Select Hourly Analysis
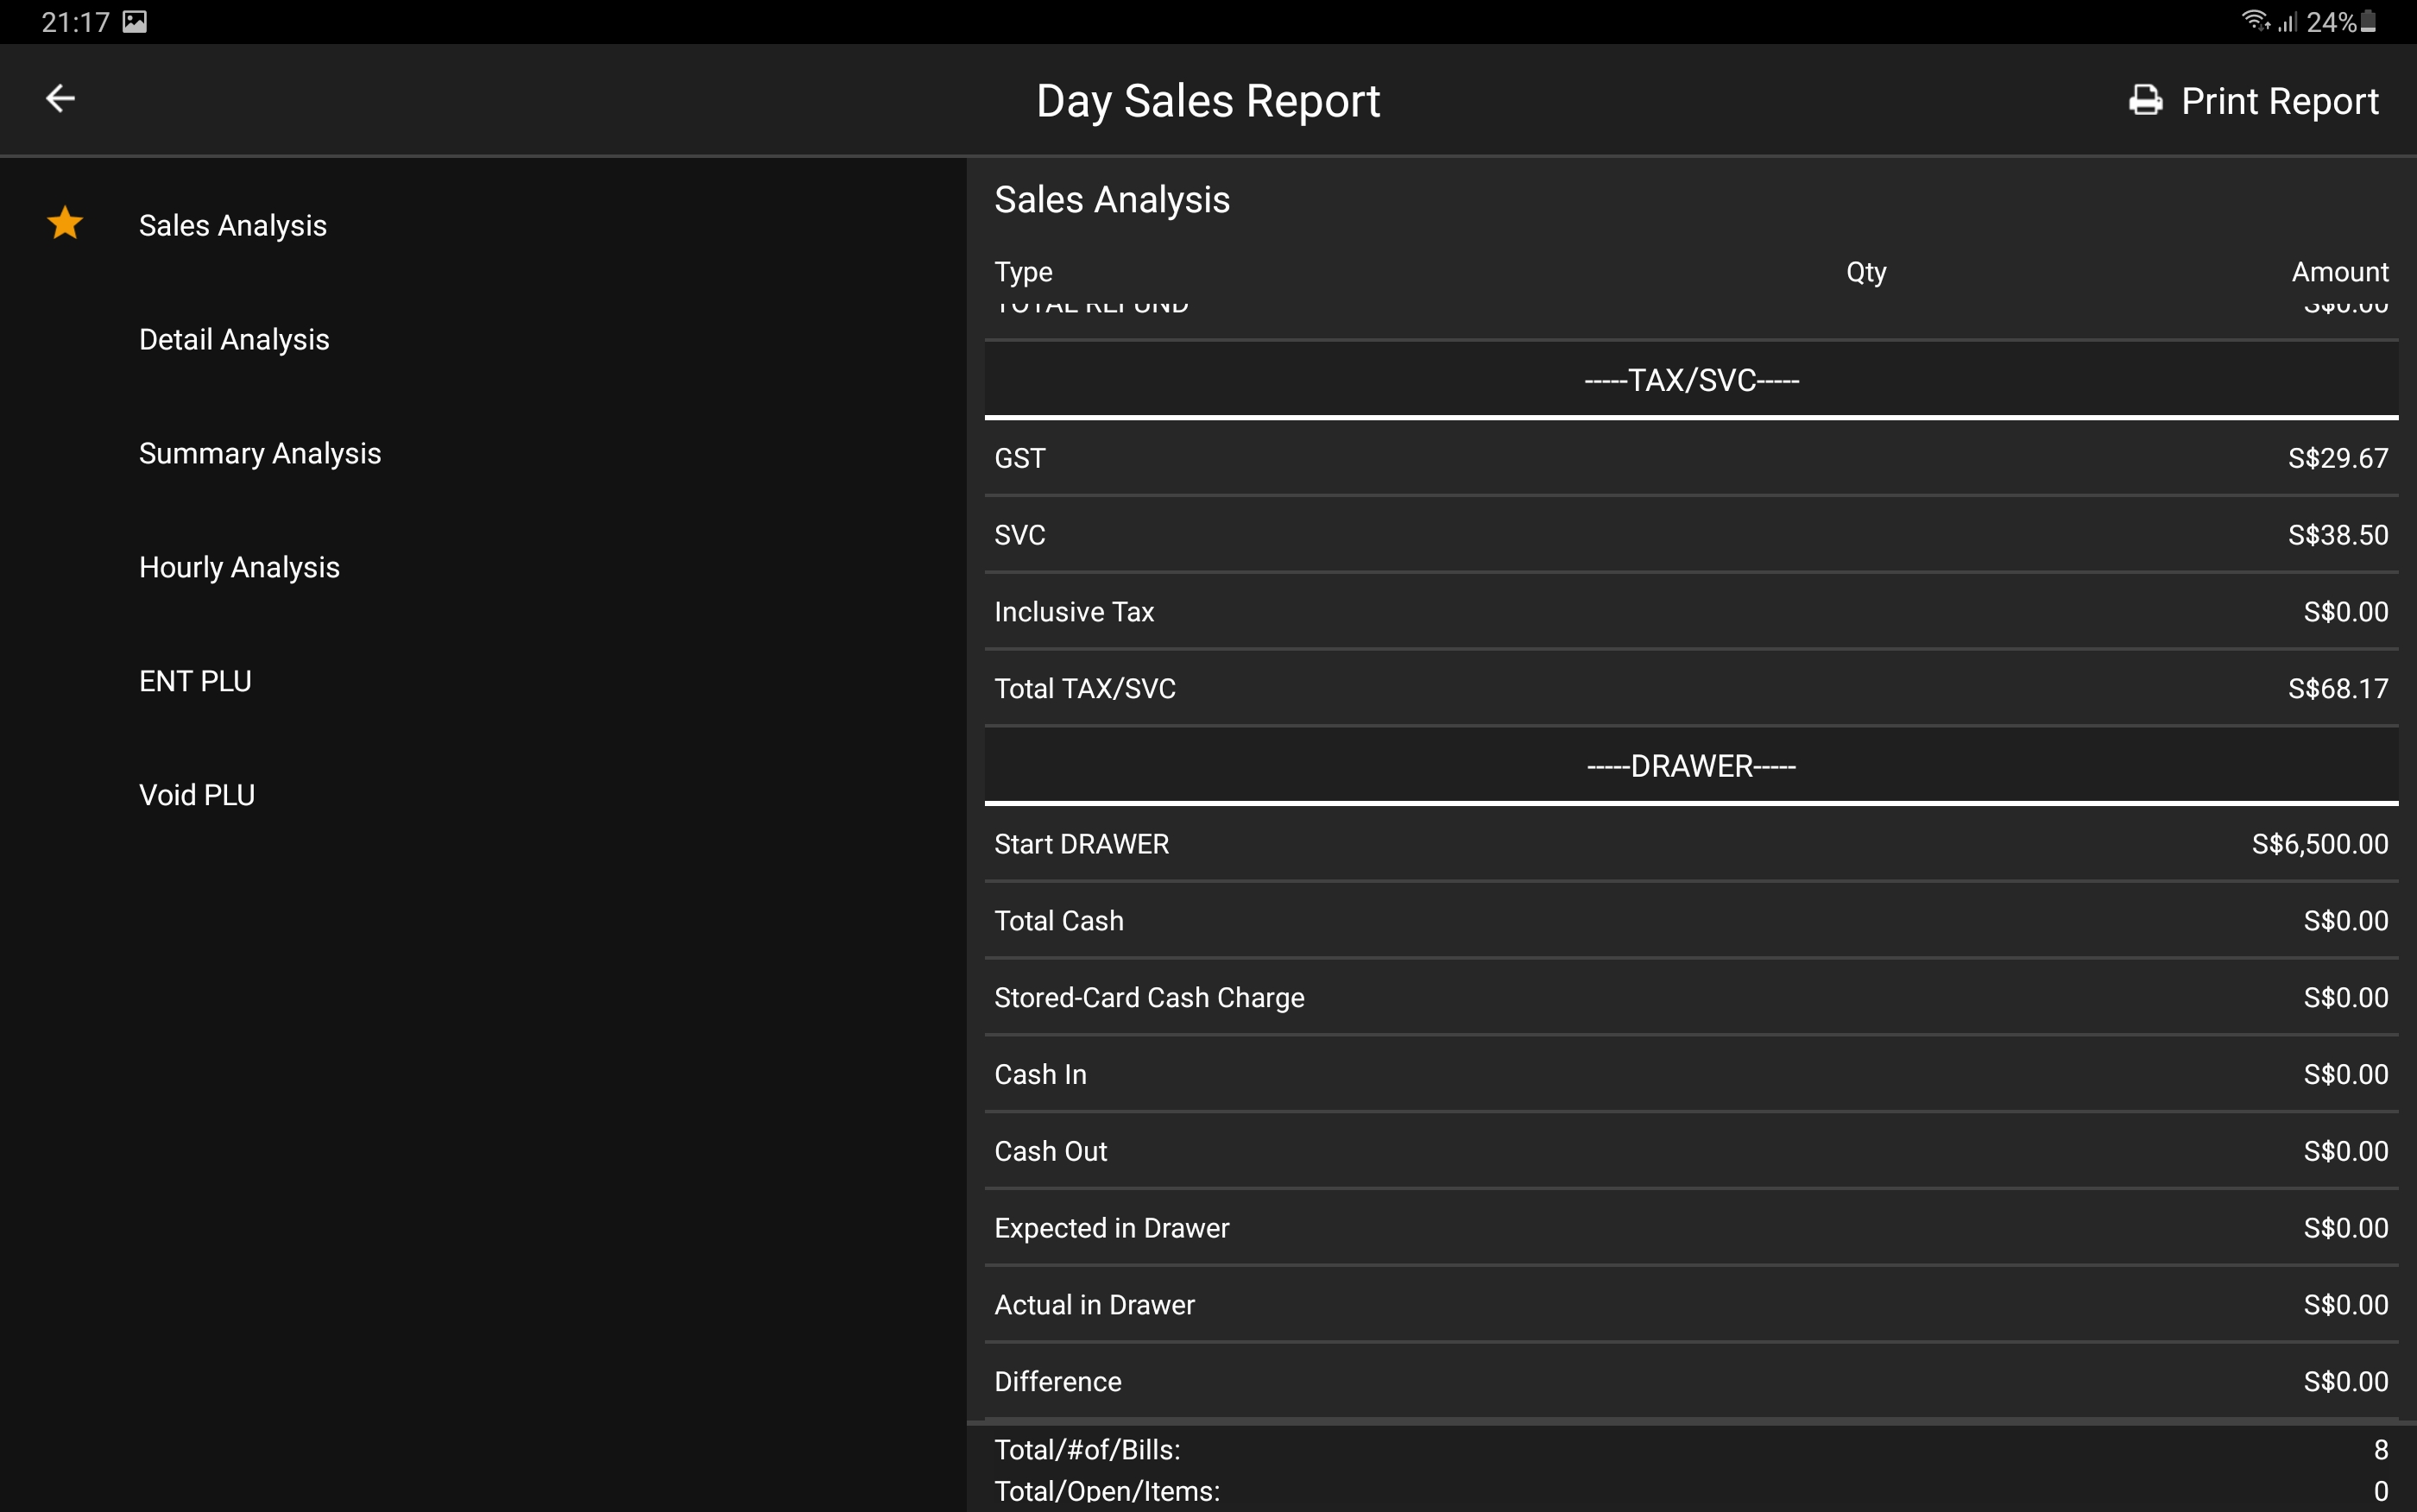Image resolution: width=2417 pixels, height=1512 pixels. pyautogui.click(x=239, y=568)
